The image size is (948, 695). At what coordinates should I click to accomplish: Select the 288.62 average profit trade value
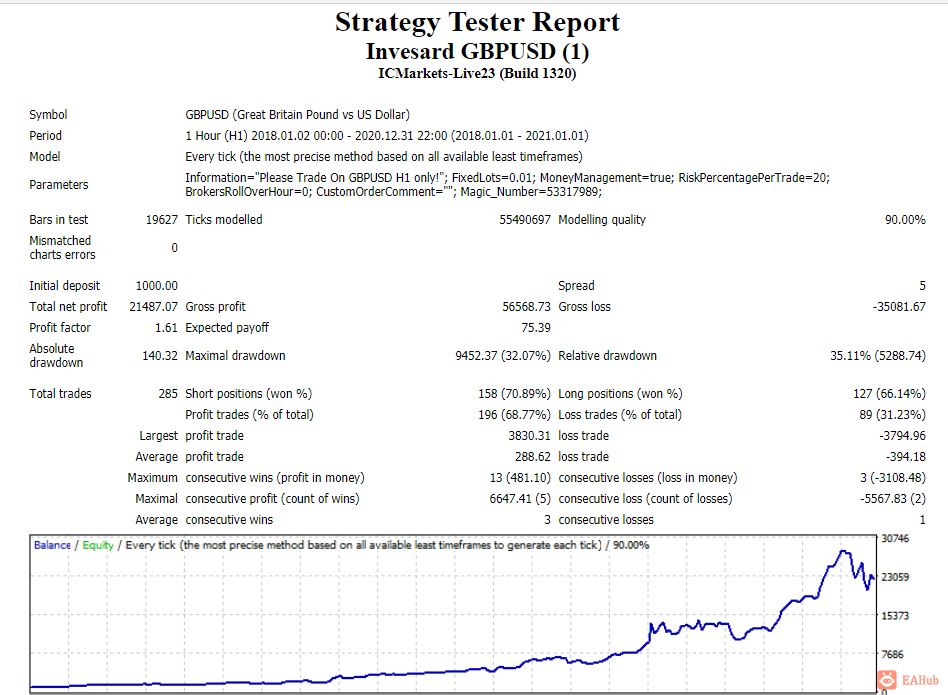click(533, 457)
